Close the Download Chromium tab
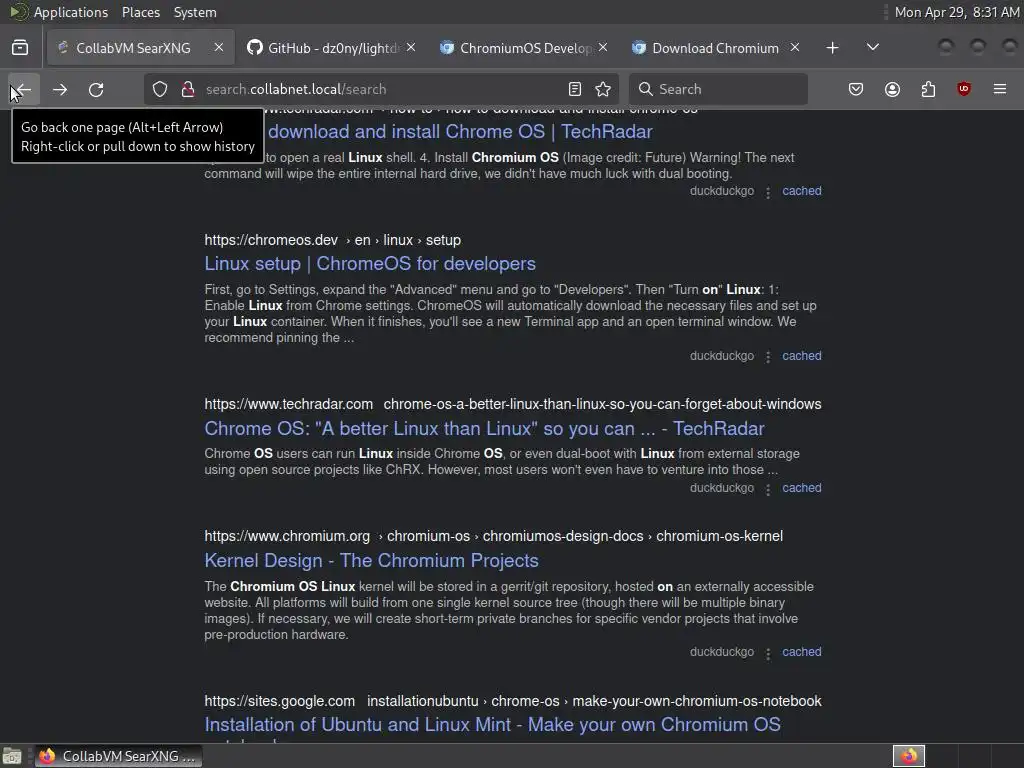Screen dimensions: 1024x768 pos(795,48)
